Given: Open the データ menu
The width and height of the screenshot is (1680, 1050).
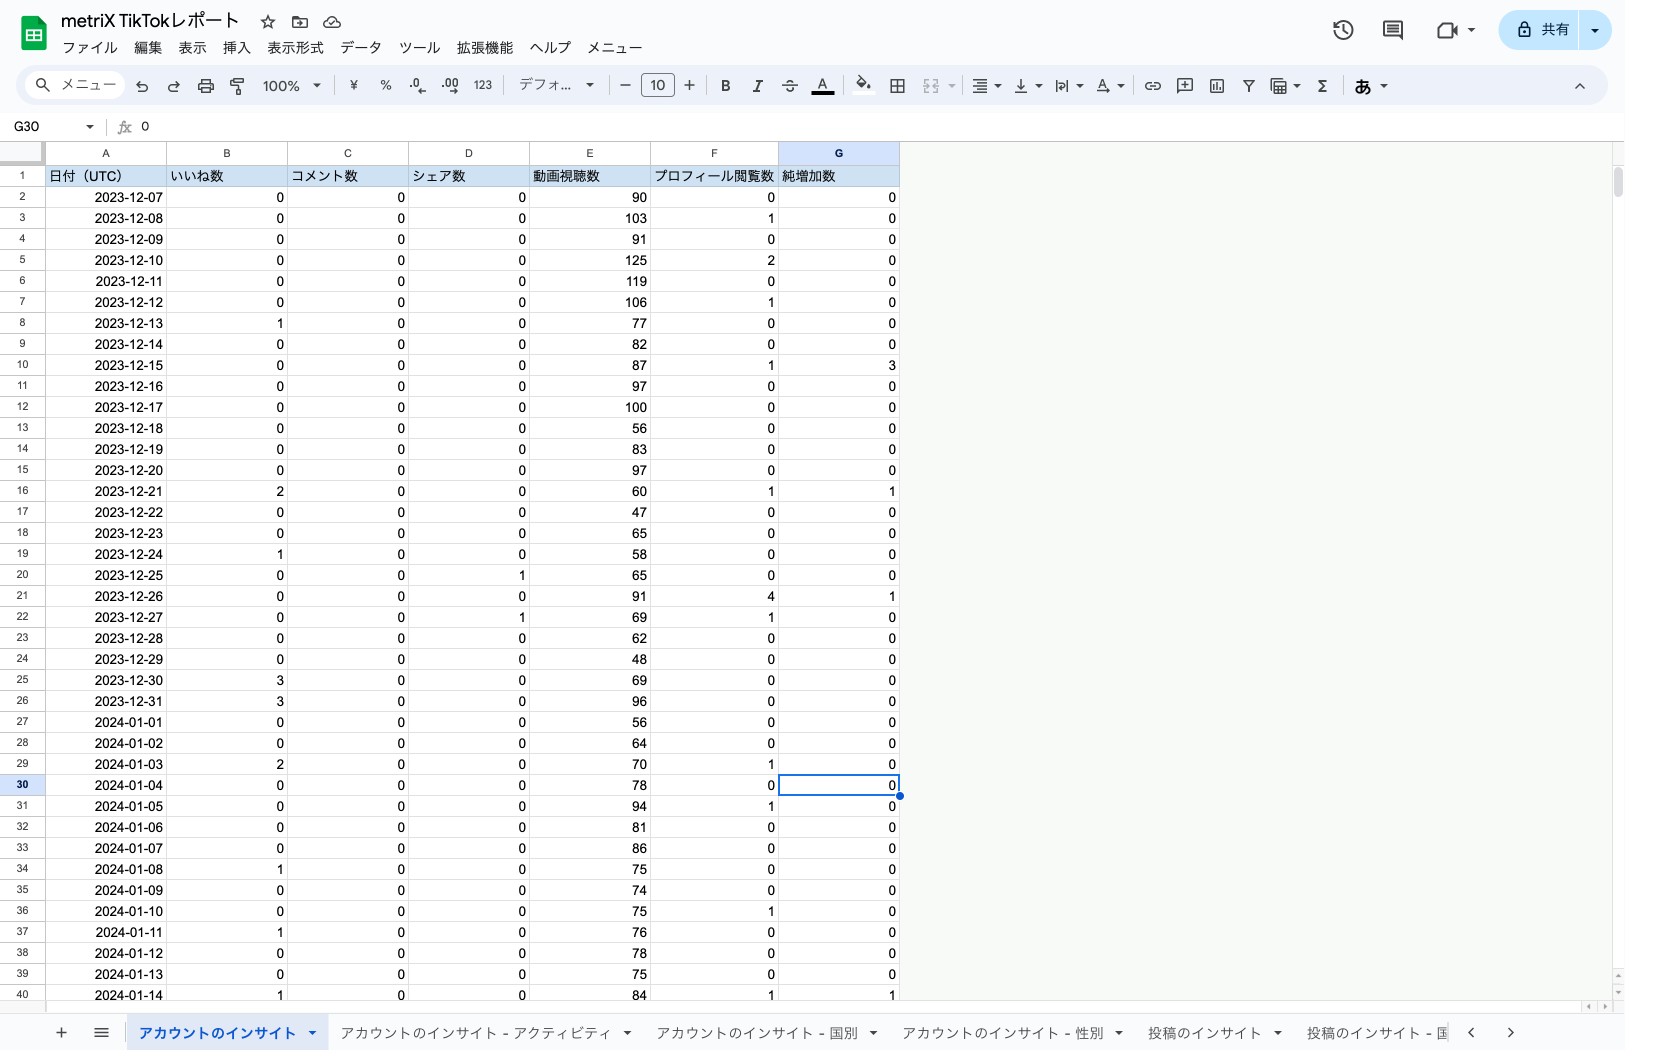Looking at the screenshot, I should 361,48.
